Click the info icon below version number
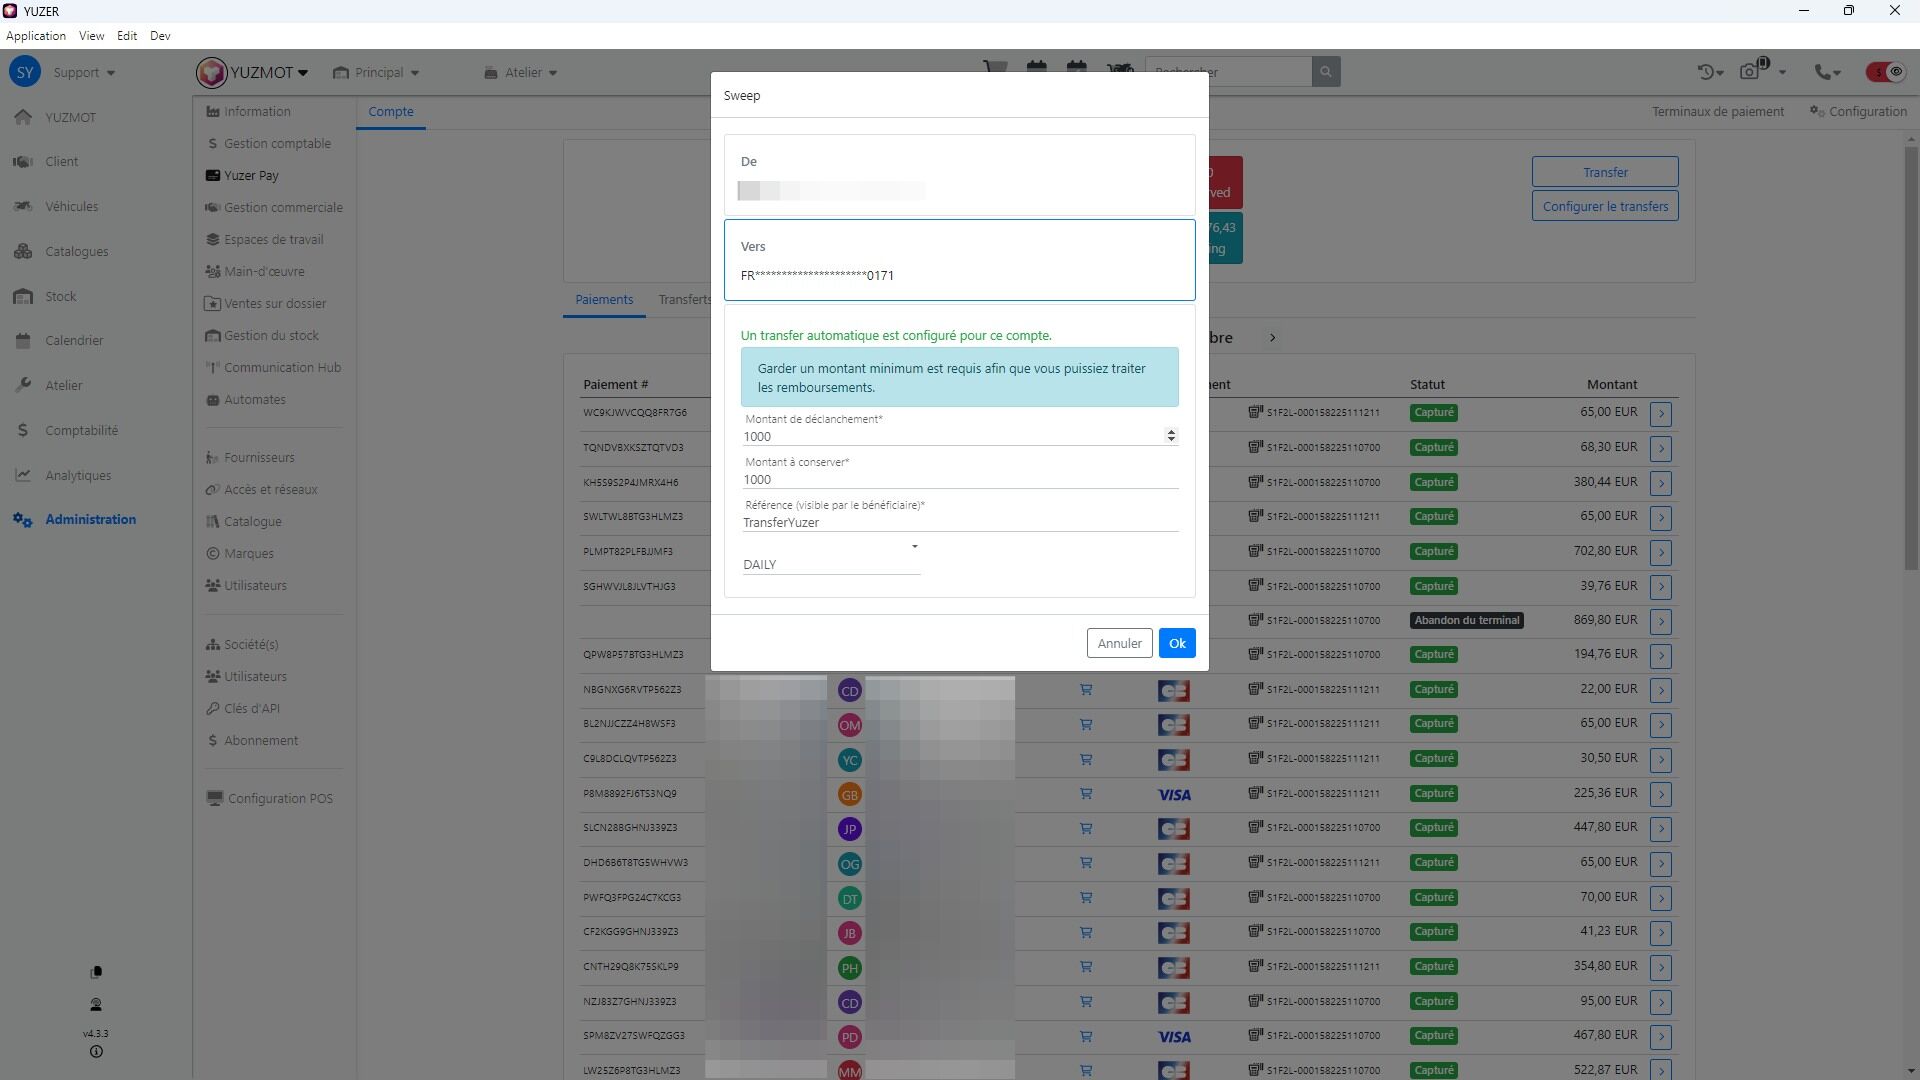The image size is (1920, 1080). click(96, 1052)
